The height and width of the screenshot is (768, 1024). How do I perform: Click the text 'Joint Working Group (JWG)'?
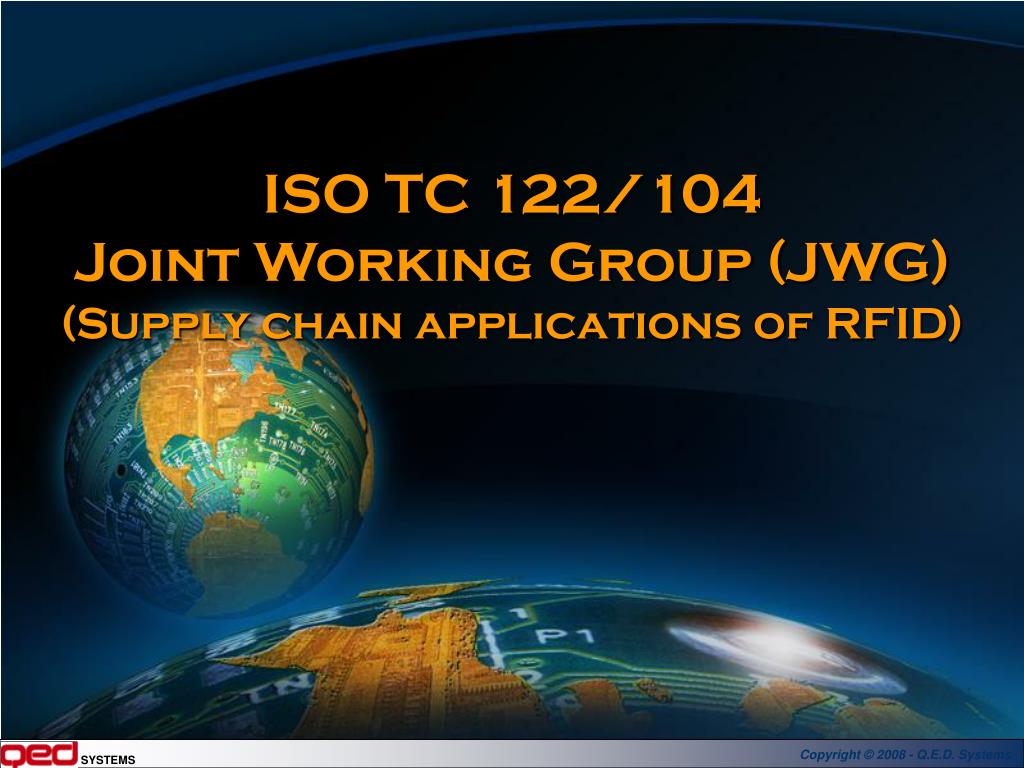511,262
